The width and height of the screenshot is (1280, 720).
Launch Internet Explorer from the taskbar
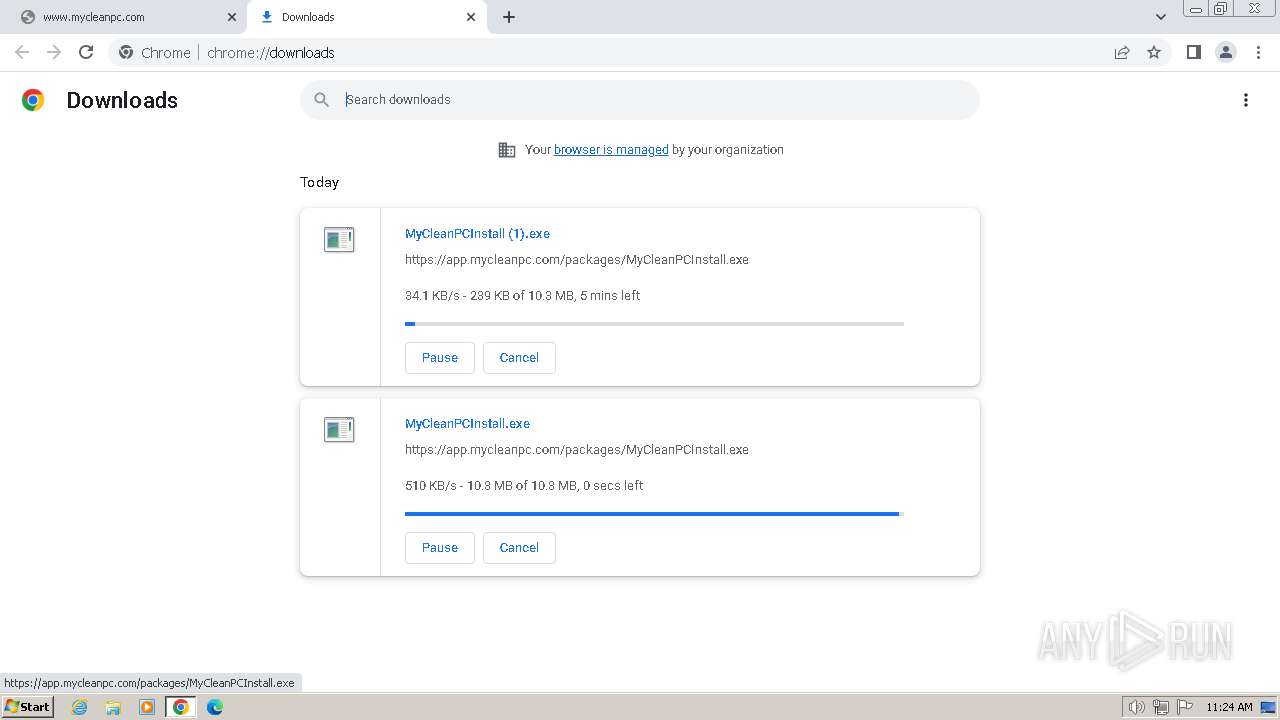(80, 707)
